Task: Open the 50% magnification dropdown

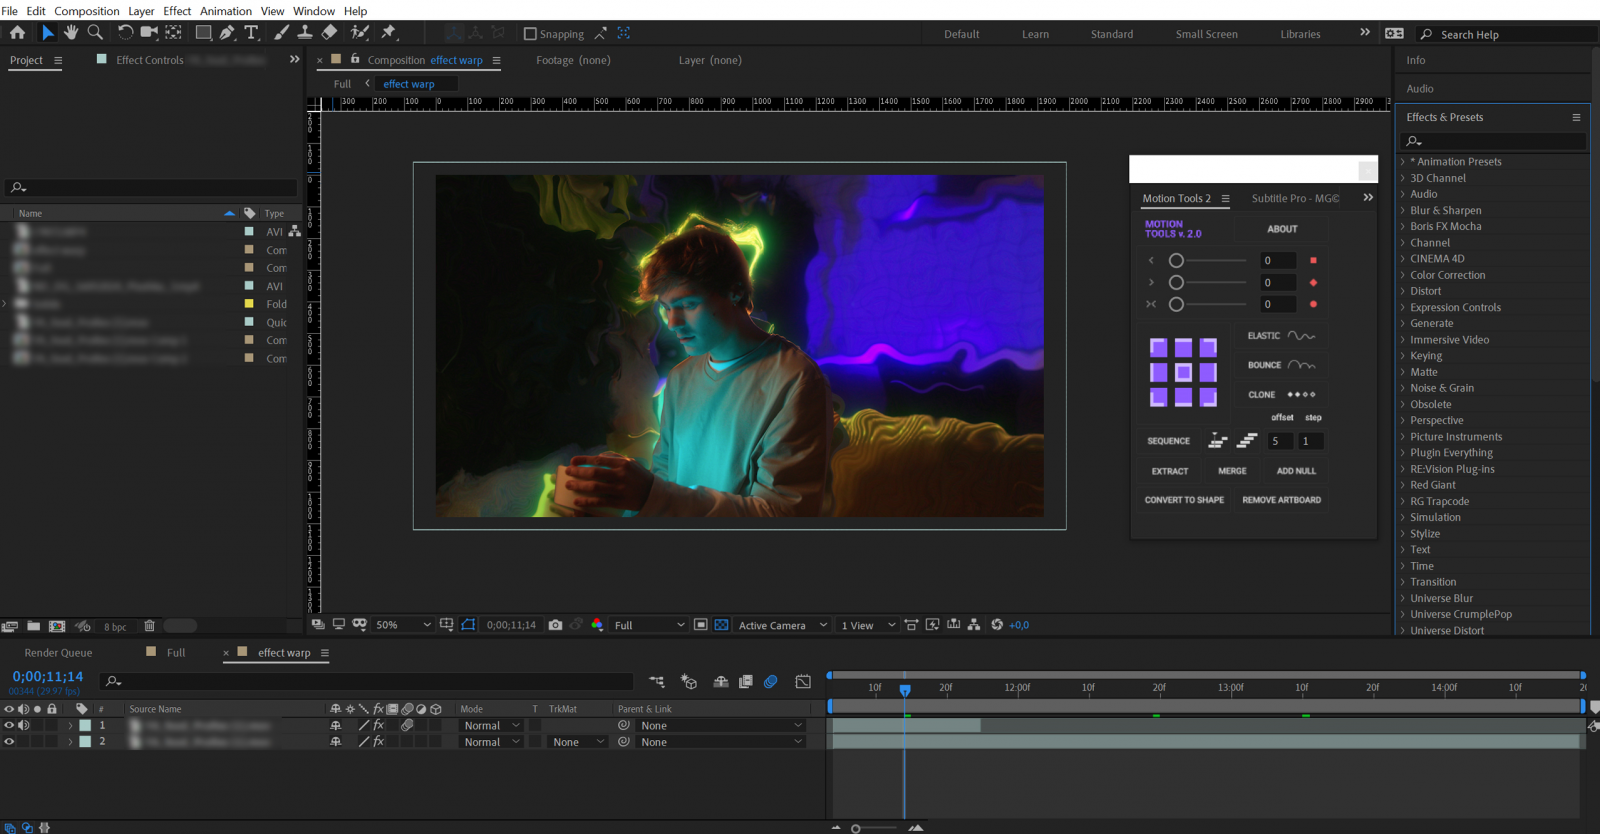Action: point(403,625)
